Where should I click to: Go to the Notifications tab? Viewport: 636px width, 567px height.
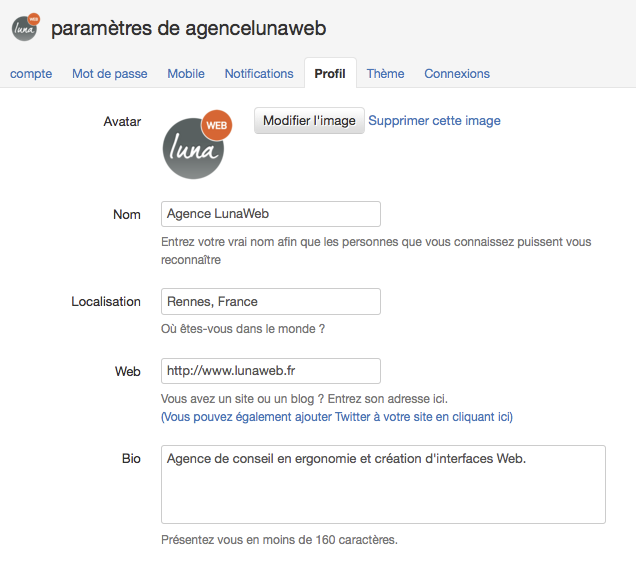point(259,74)
